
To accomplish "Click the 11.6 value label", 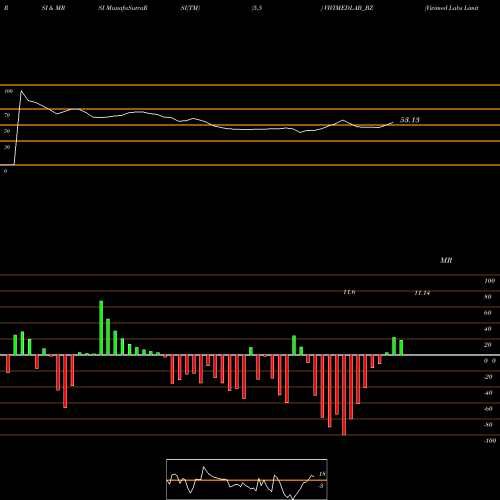I will click(349, 292).
